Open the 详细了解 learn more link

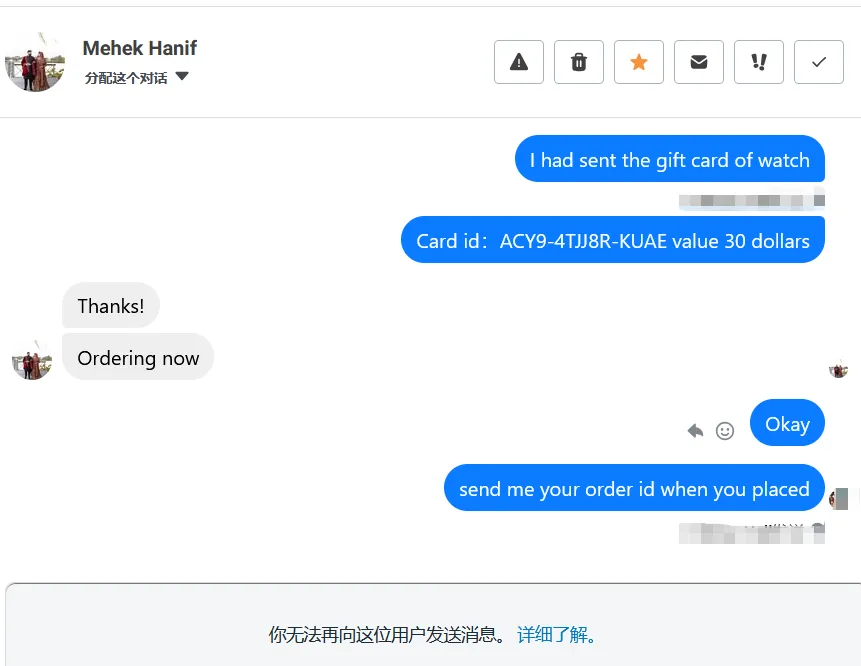556,635
